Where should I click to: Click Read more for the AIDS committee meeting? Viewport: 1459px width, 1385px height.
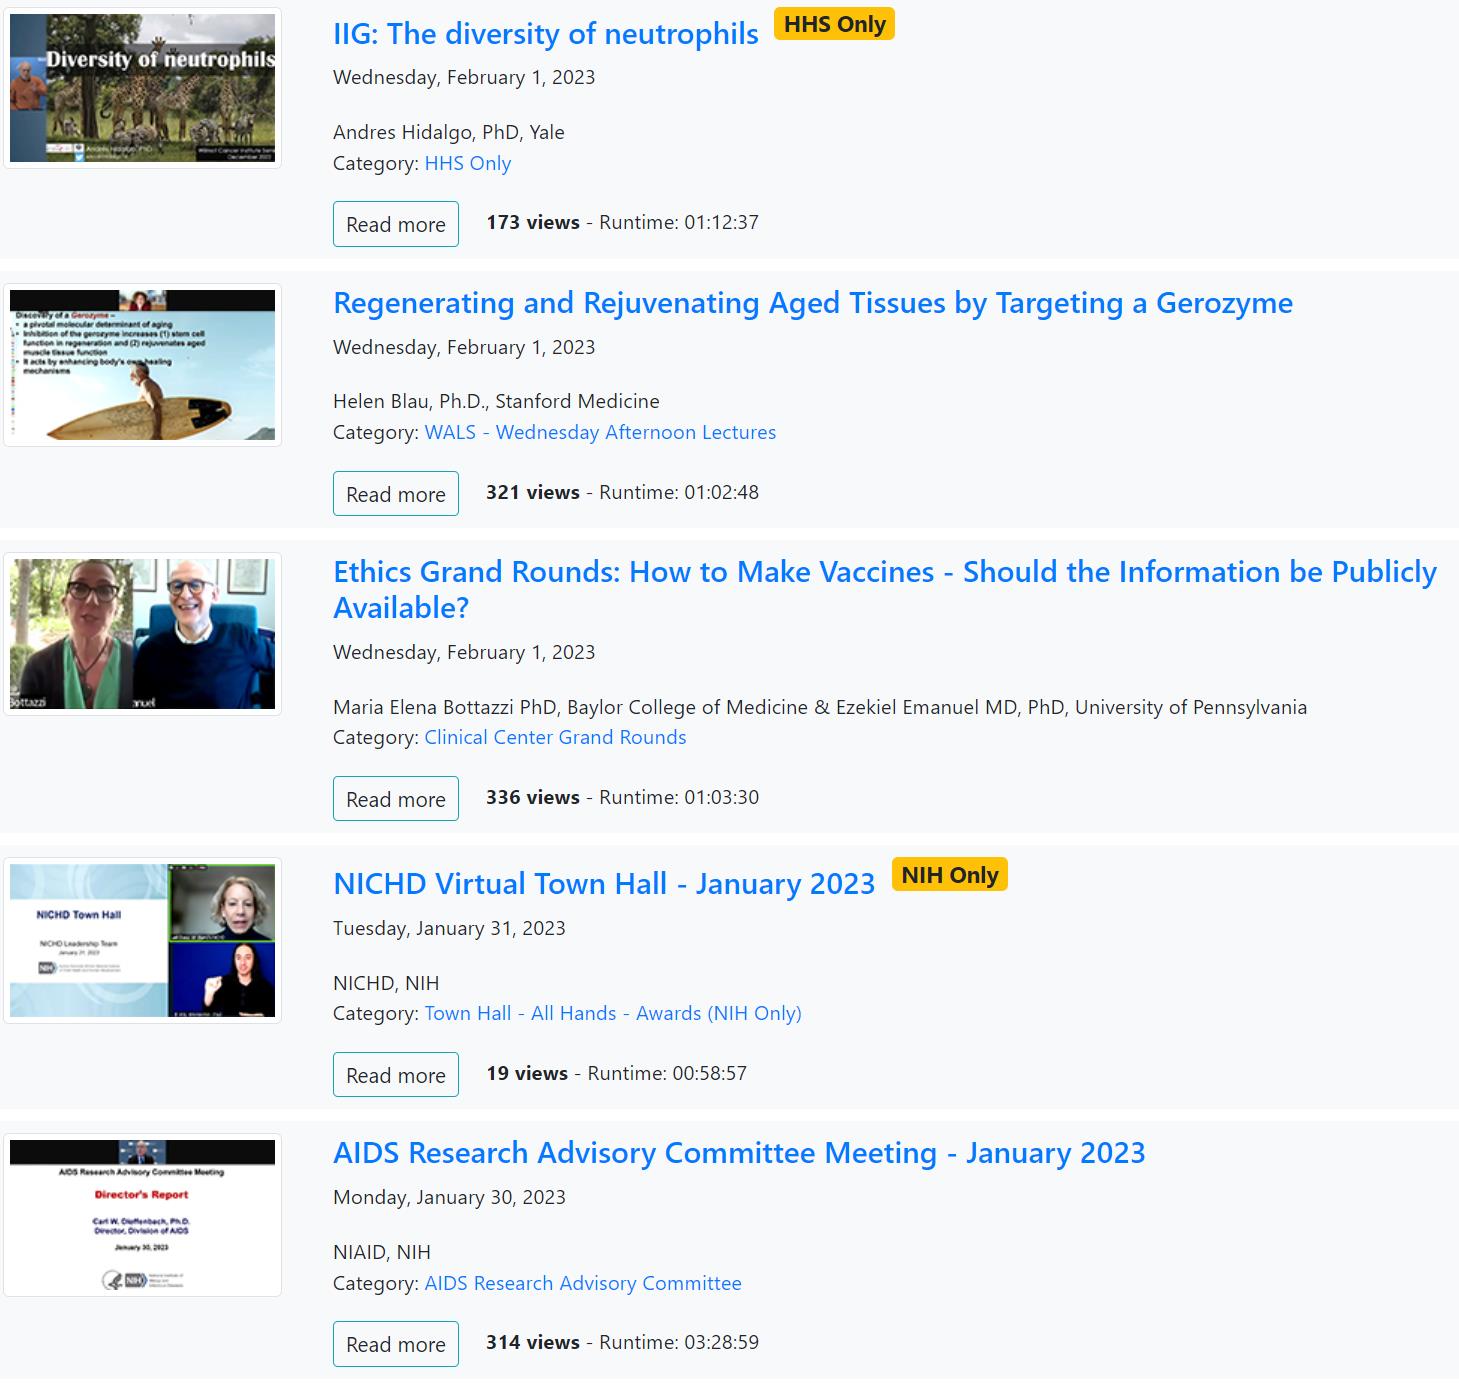(x=395, y=1344)
